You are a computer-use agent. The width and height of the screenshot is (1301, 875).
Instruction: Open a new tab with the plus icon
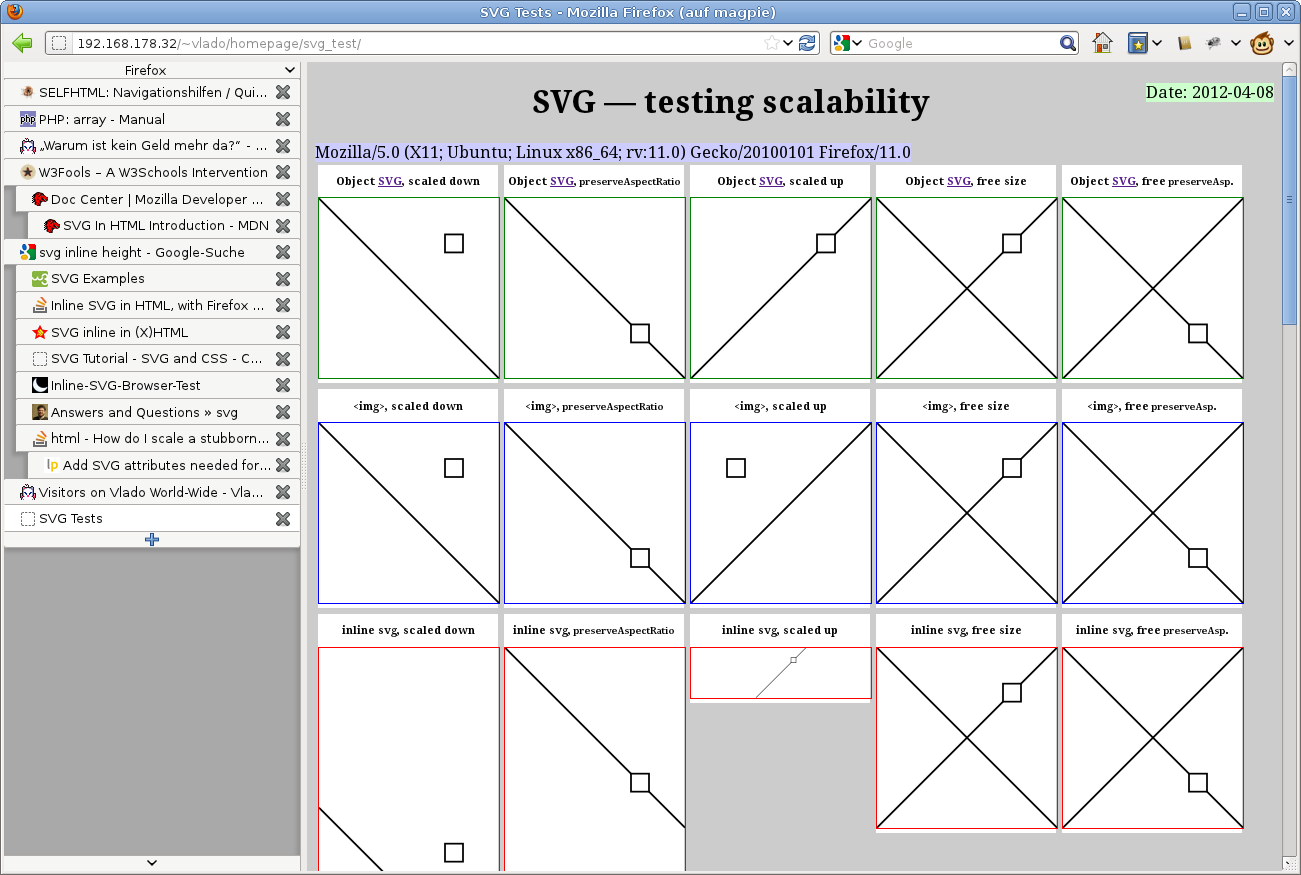[x=152, y=540]
